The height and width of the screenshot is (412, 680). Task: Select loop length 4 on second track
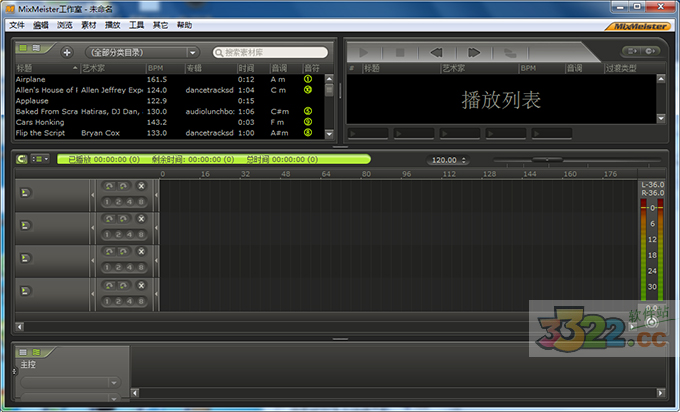pos(130,235)
